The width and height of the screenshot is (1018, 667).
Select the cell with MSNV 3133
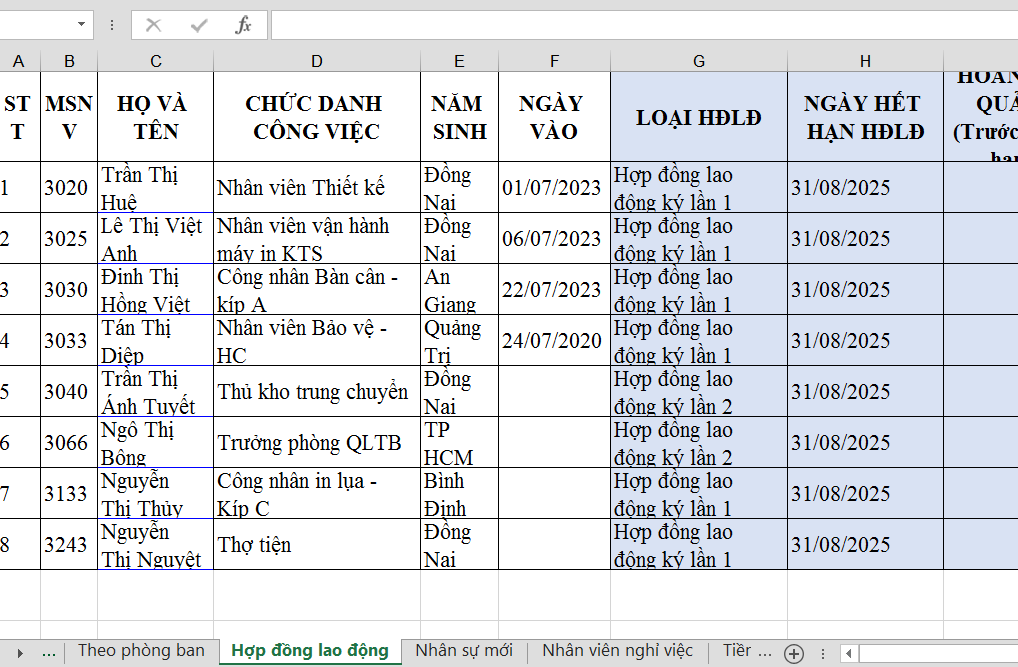click(69, 493)
